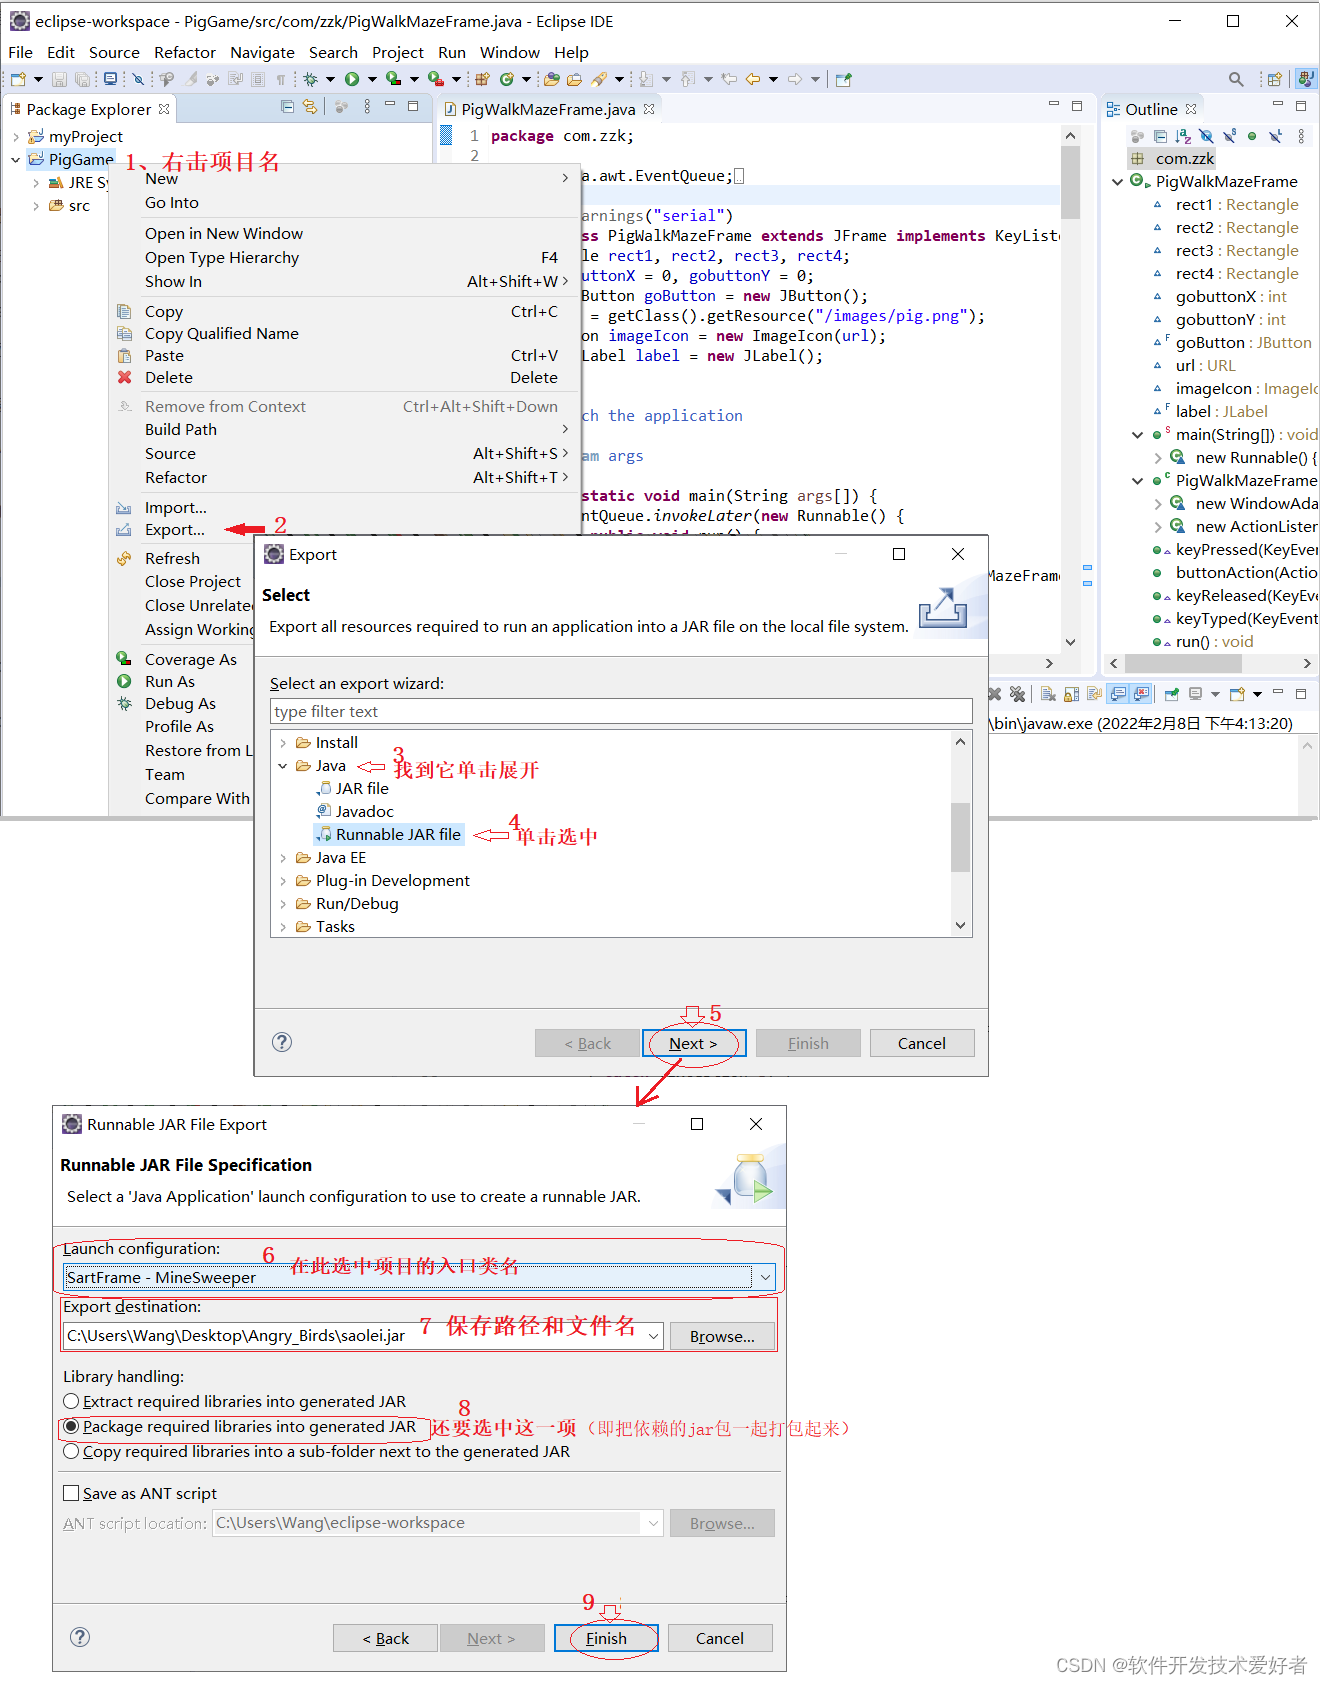Screen dimensions: 1323x1684
Task: Toggle Show Console When Standard Out Changes
Action: [1118, 694]
